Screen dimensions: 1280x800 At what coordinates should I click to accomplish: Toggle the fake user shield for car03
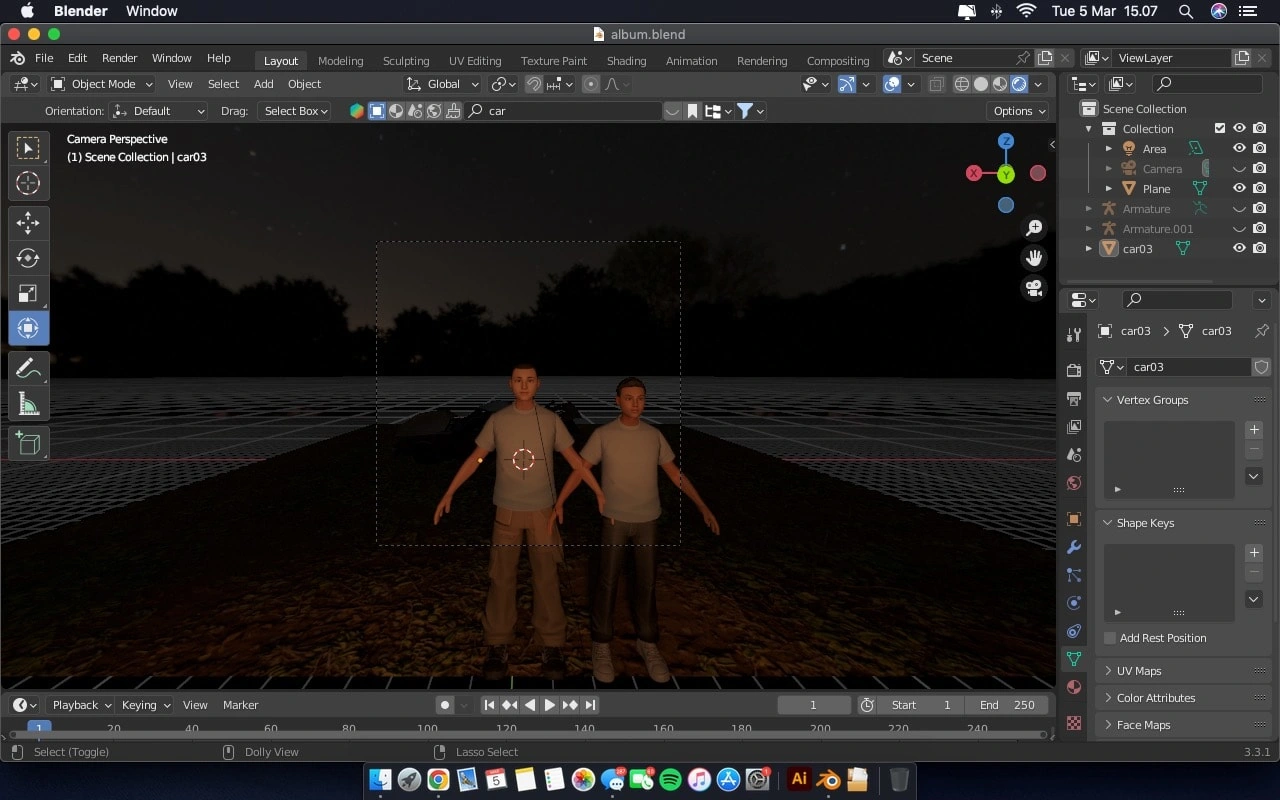click(1262, 367)
